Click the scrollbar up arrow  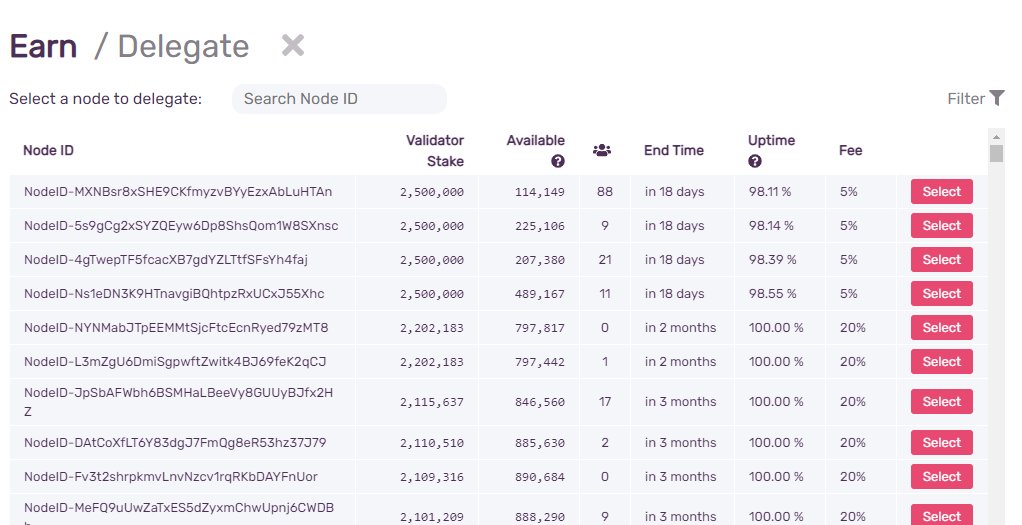(x=995, y=137)
